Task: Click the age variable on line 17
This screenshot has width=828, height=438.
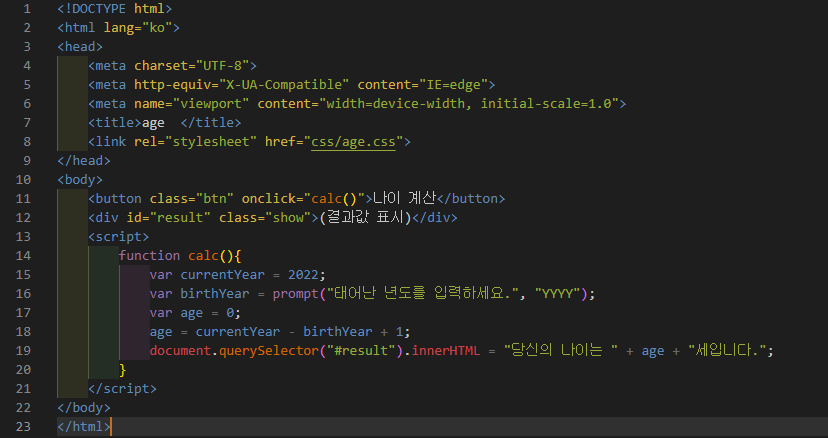Action: click(192, 313)
